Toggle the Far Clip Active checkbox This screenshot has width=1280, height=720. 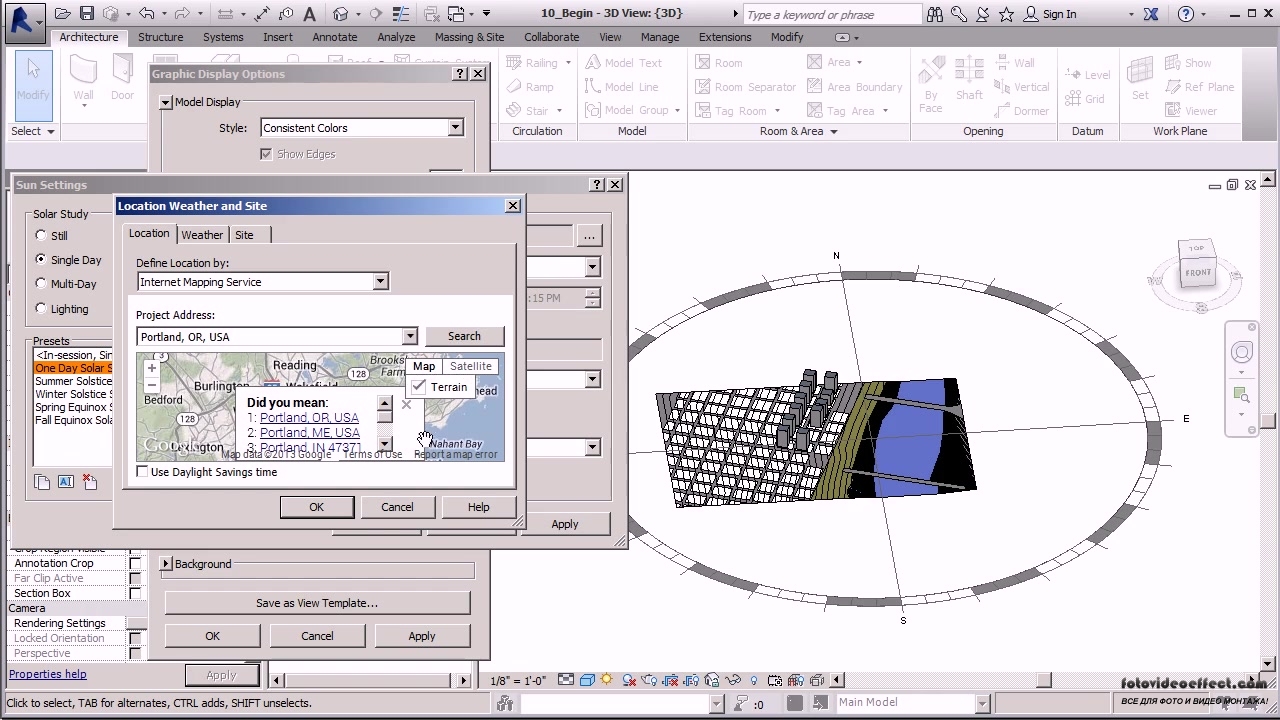[135, 578]
